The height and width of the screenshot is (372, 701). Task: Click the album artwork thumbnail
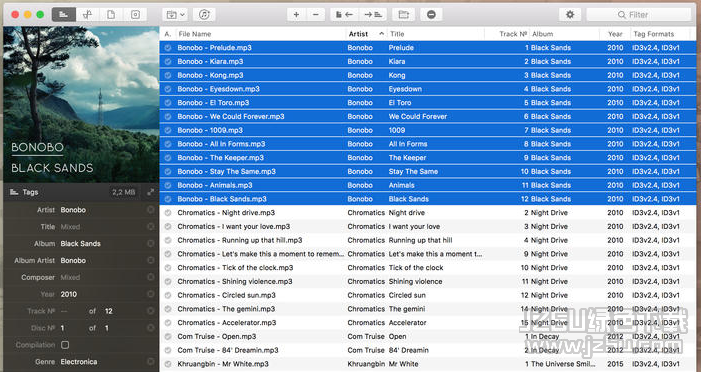81,104
